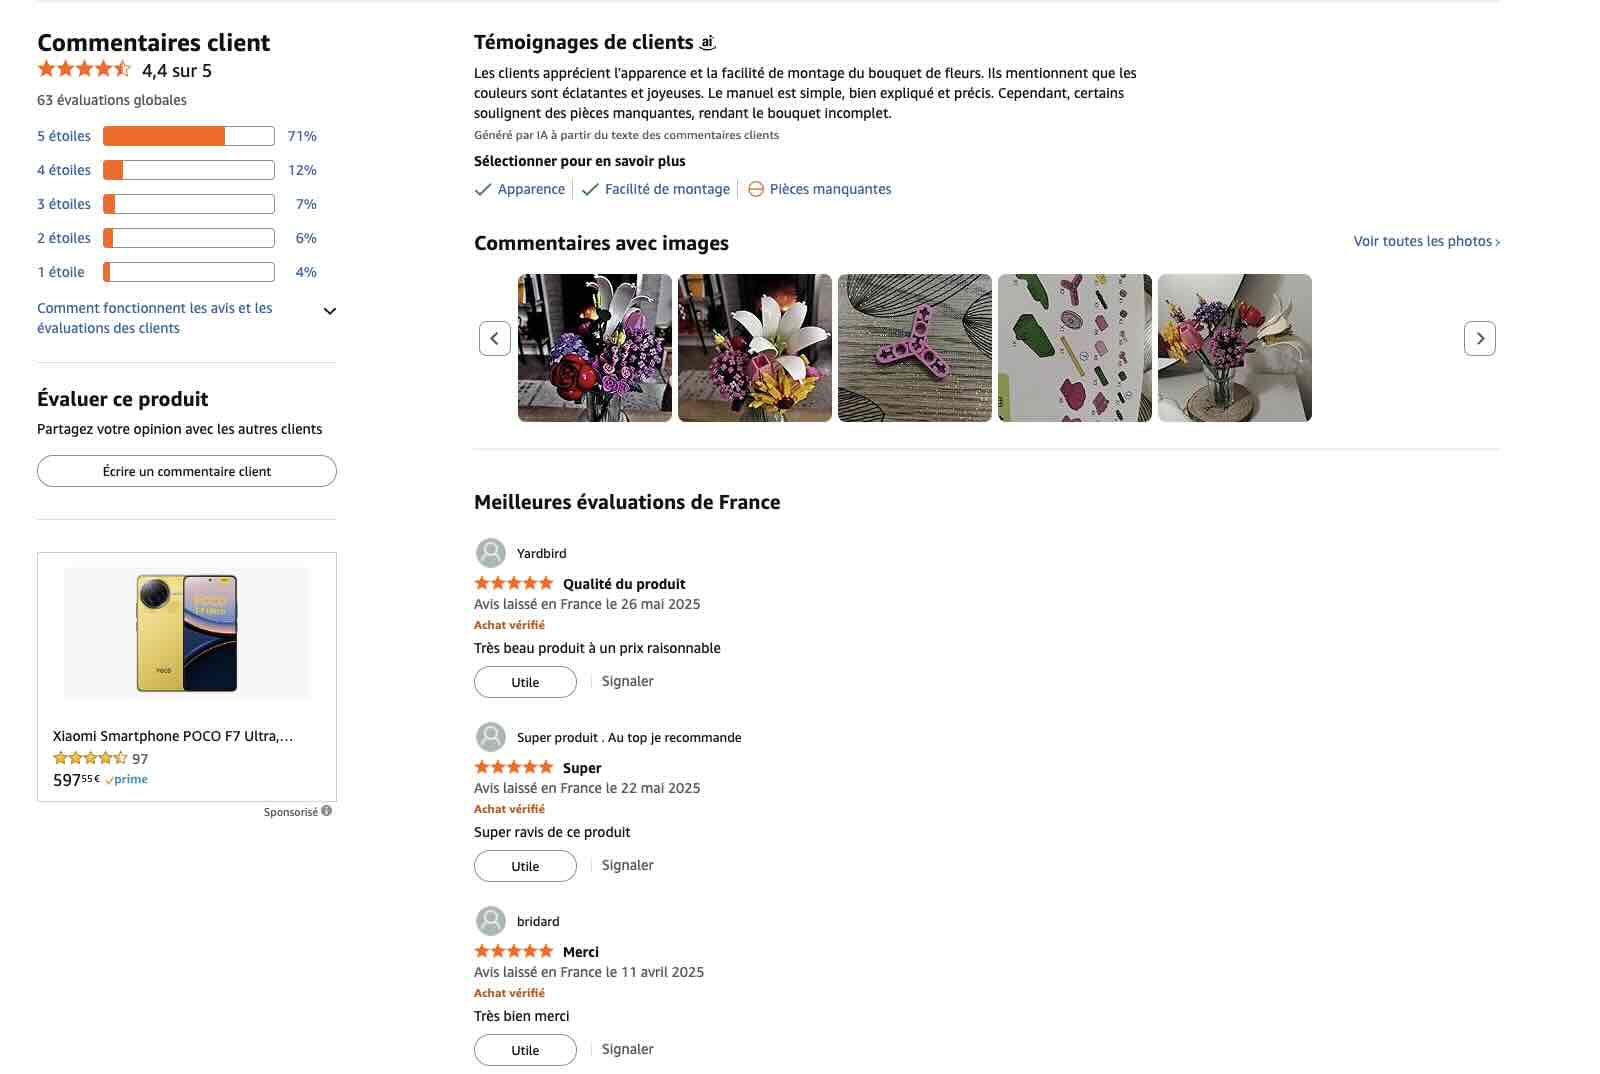1600x1074 pixels.
Task: Click the overall rating stars 4,4 sur 5
Action: (84, 69)
